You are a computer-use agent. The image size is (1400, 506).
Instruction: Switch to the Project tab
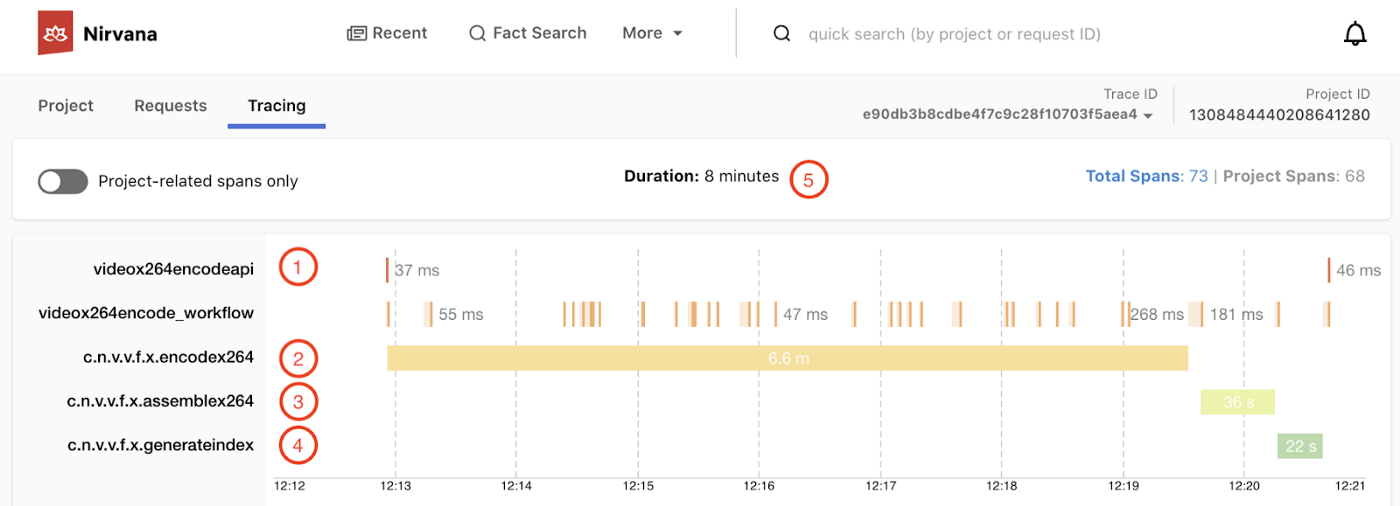[x=66, y=105]
